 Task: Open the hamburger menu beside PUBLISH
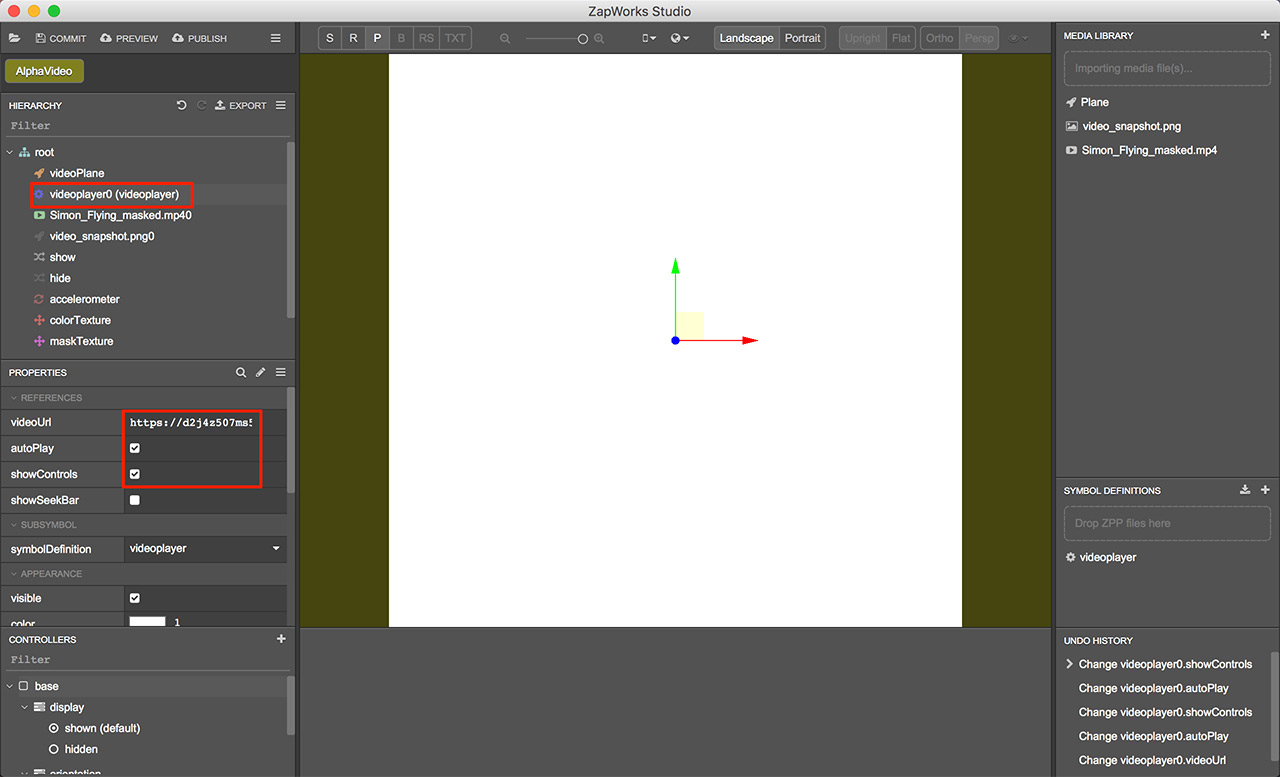[276, 38]
